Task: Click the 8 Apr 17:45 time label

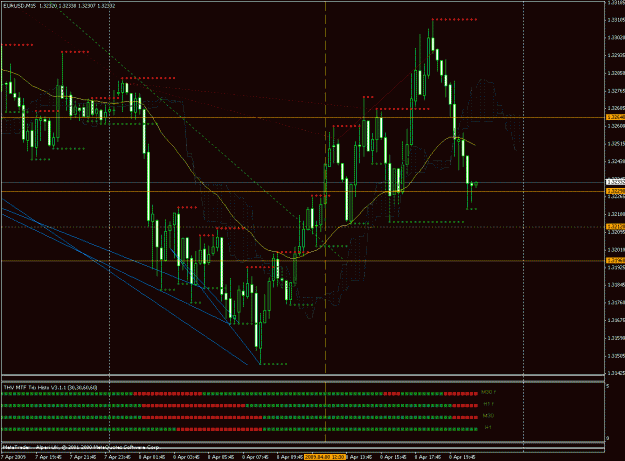Action: click(x=428, y=457)
